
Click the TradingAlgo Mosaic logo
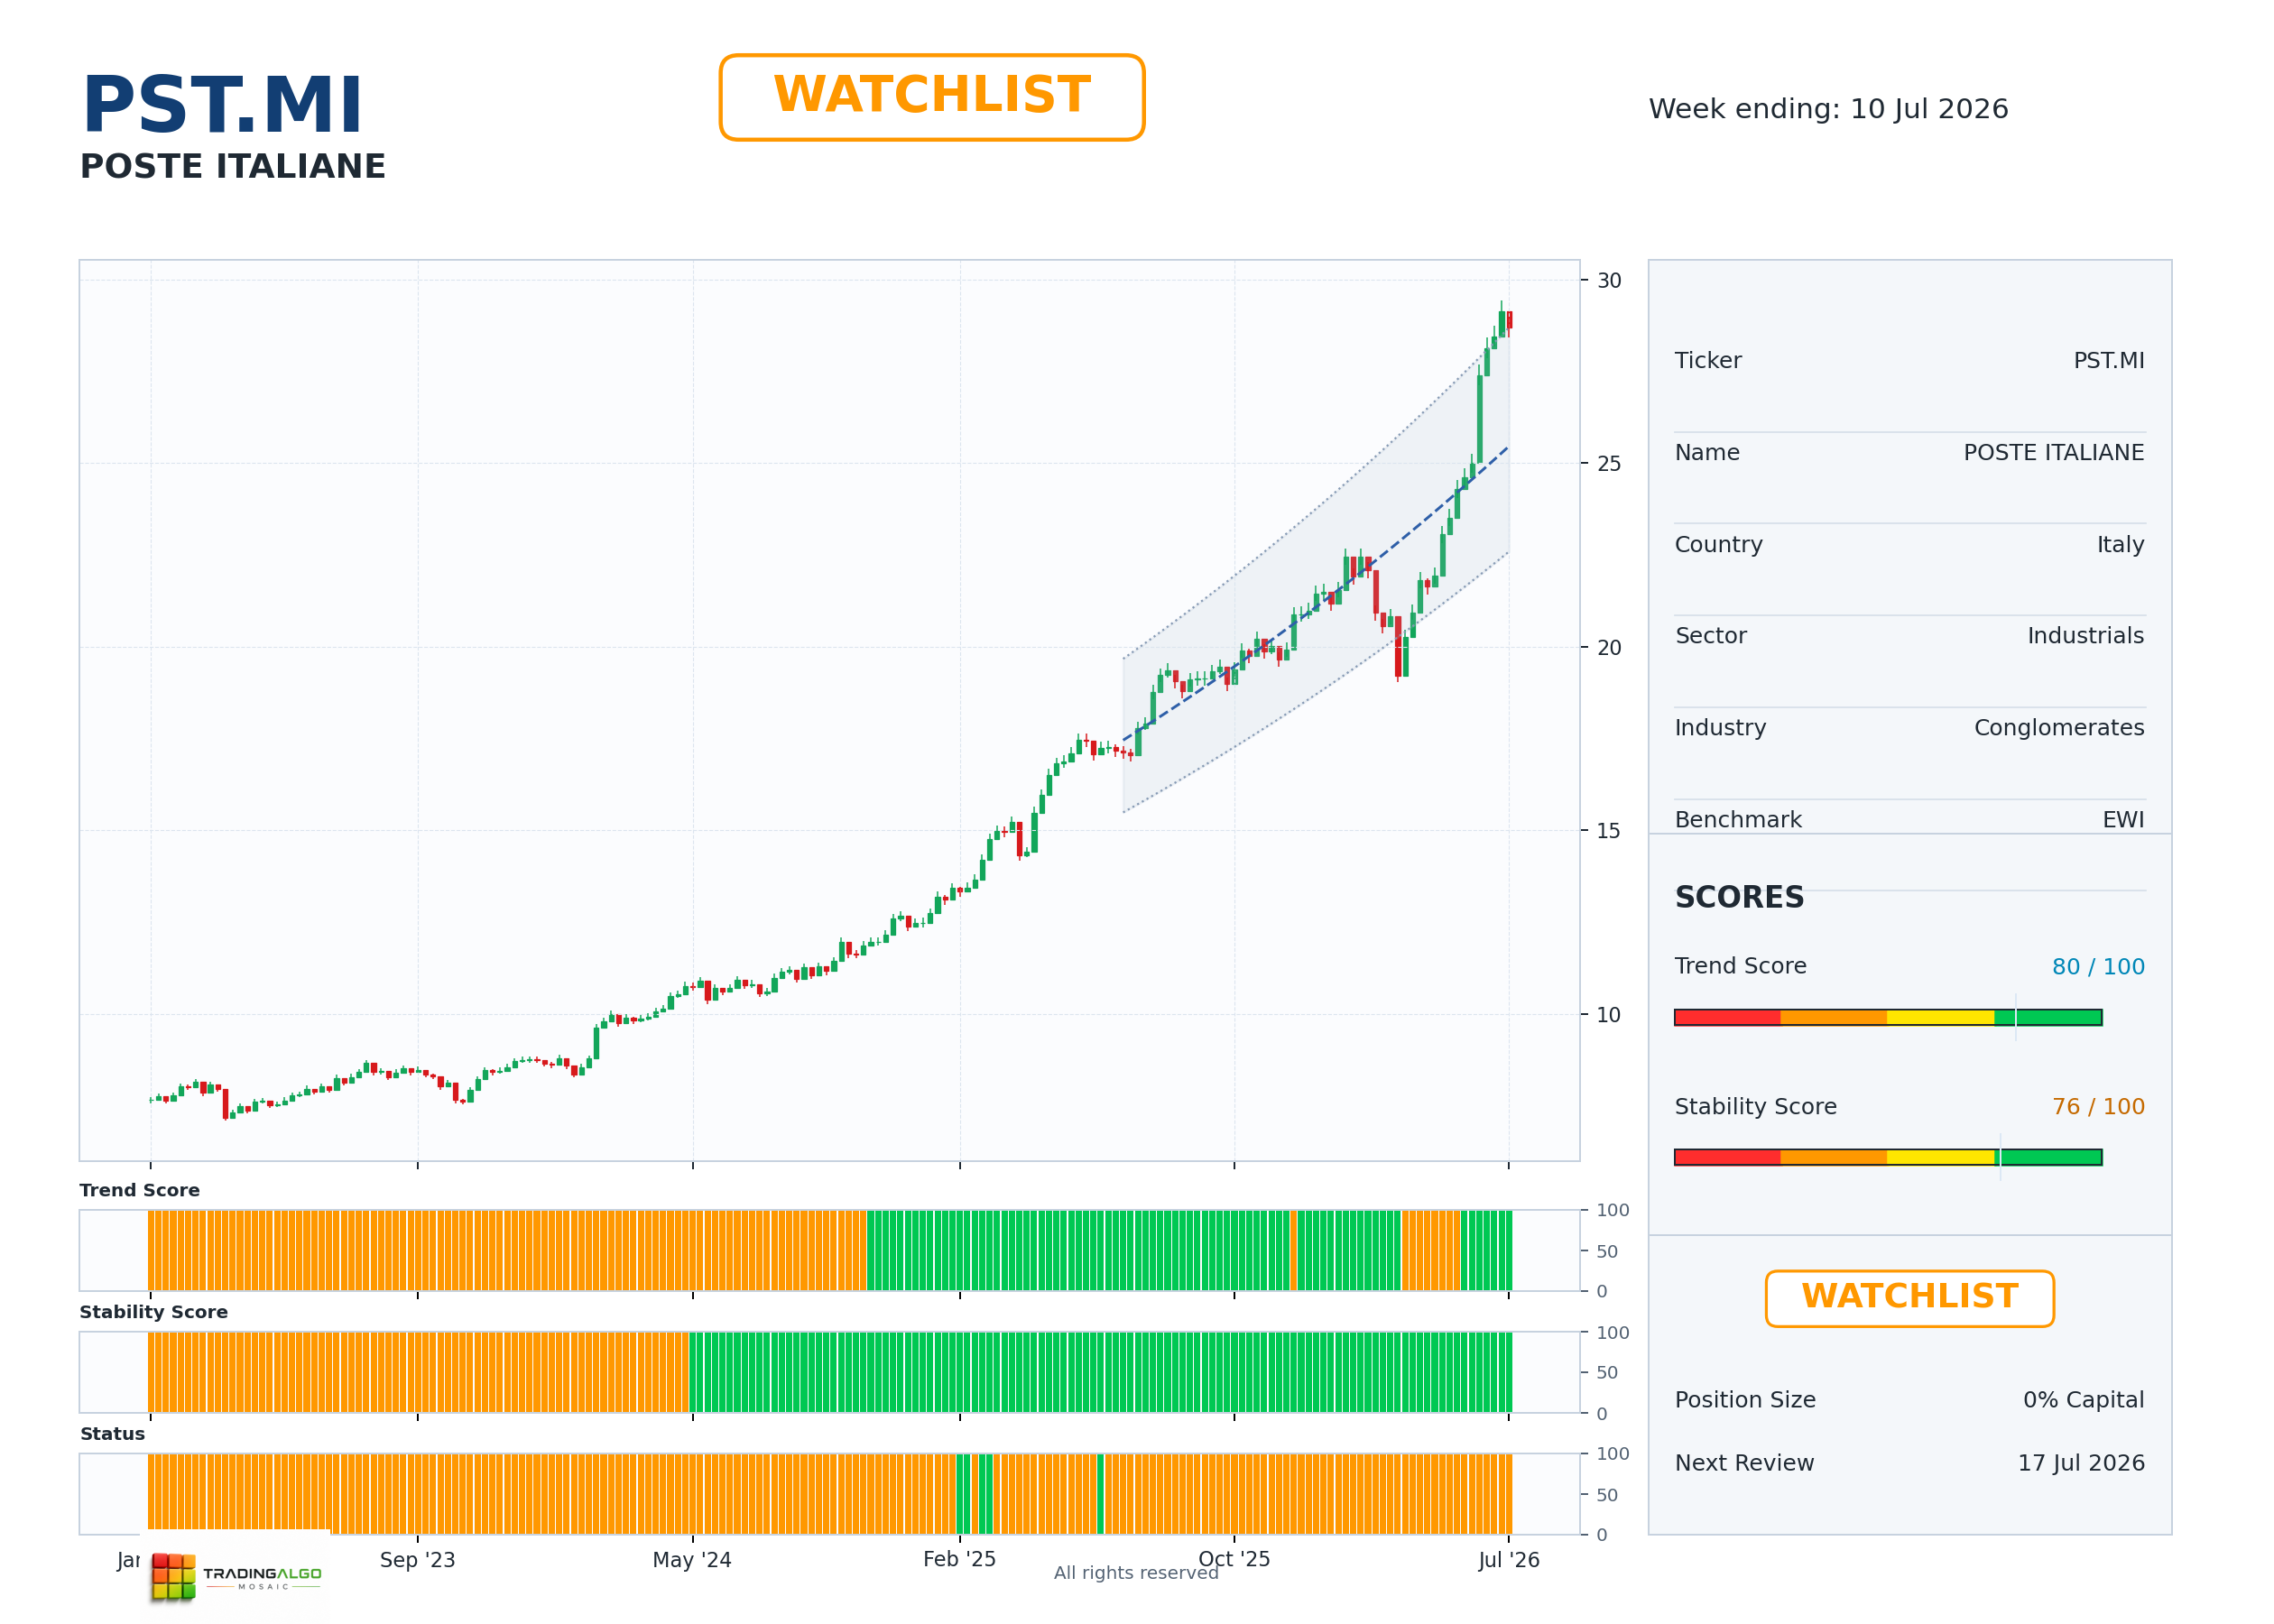(236, 1577)
